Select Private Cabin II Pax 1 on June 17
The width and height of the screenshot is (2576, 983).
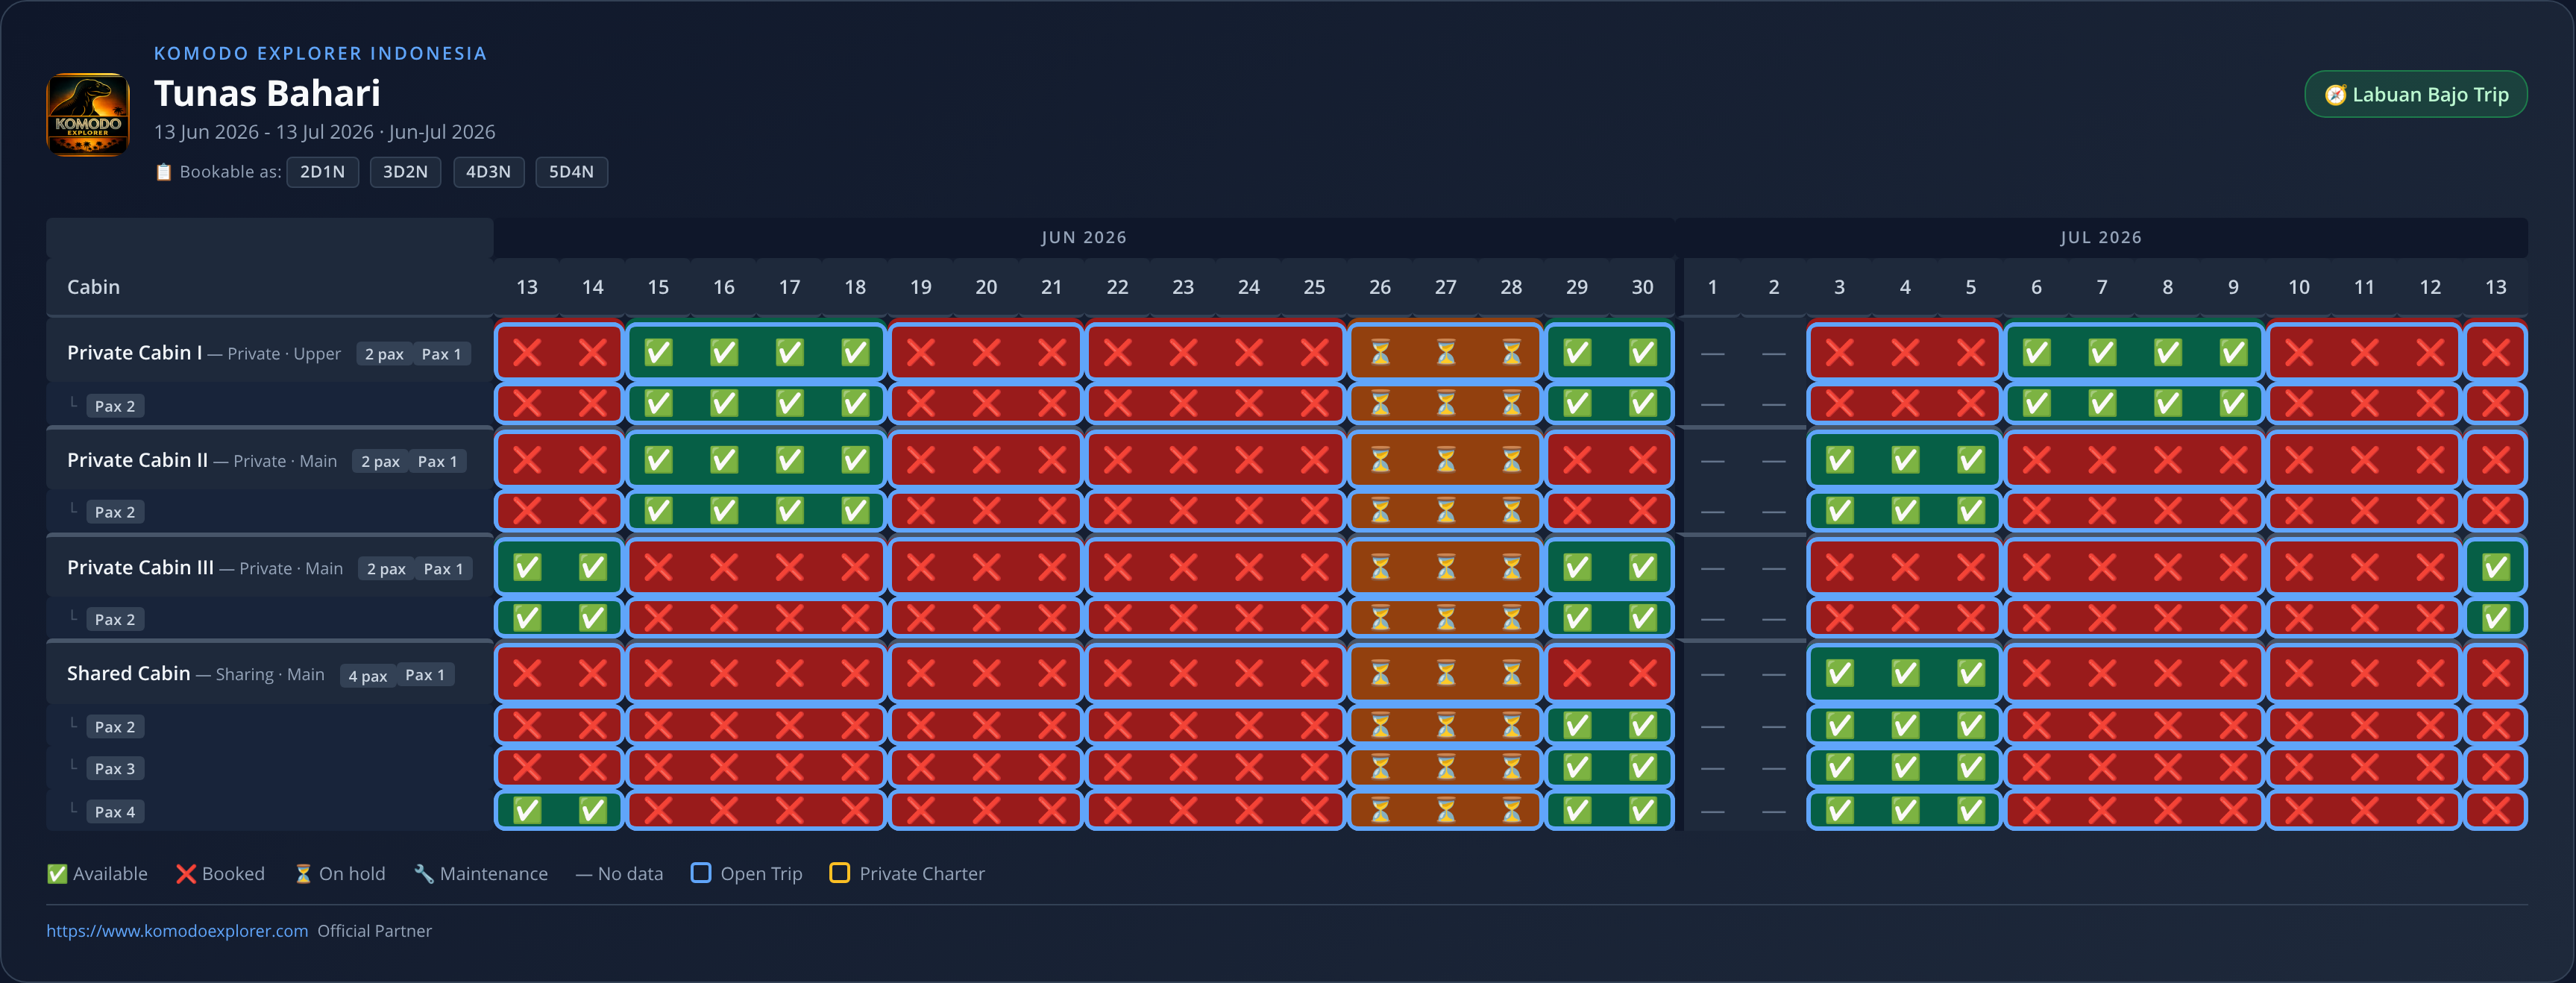tap(789, 460)
